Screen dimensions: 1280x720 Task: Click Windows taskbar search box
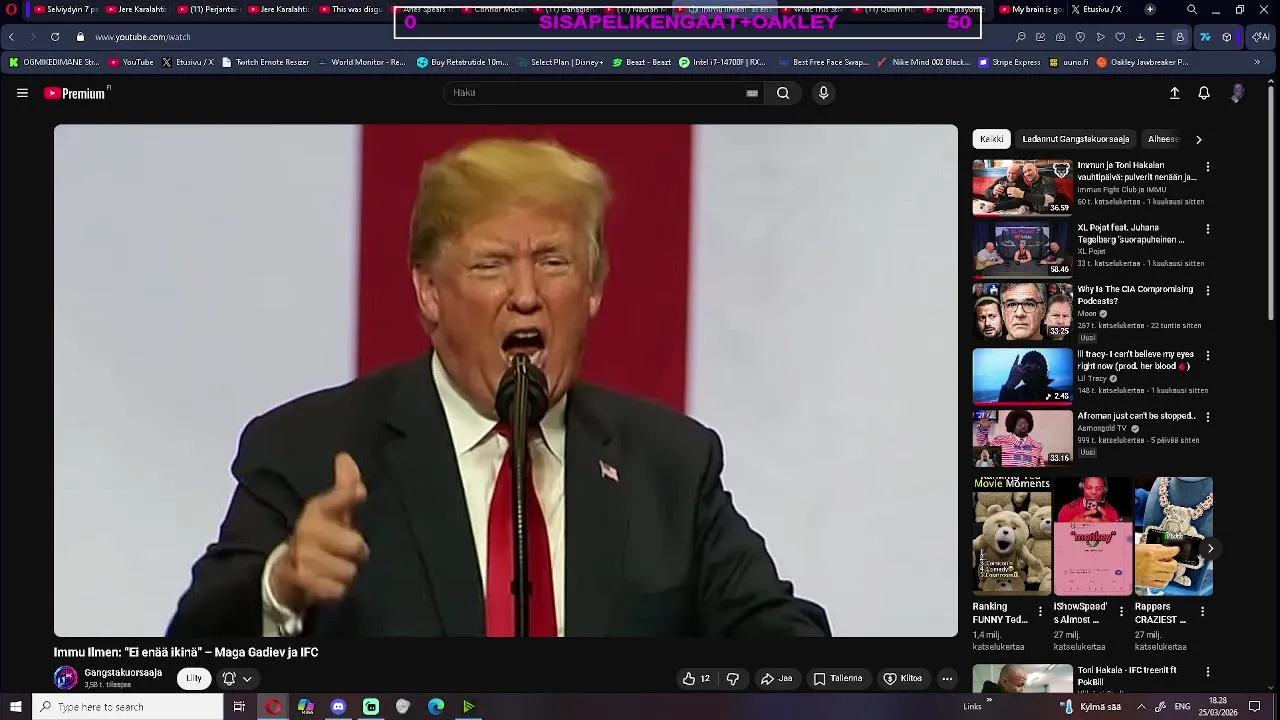pos(127,707)
